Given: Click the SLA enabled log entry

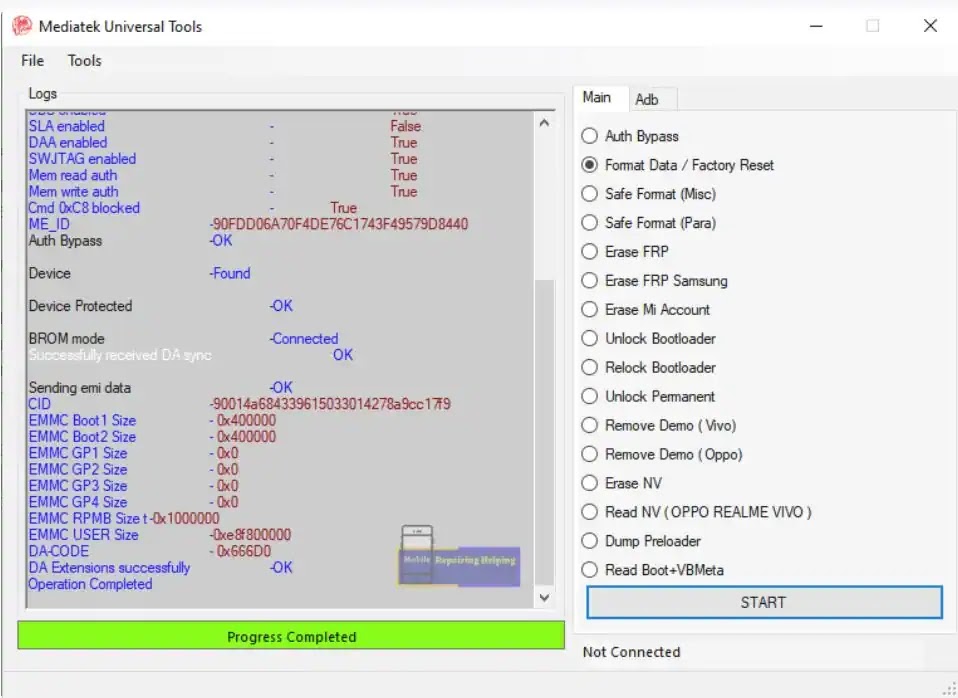Looking at the screenshot, I should (225, 126).
